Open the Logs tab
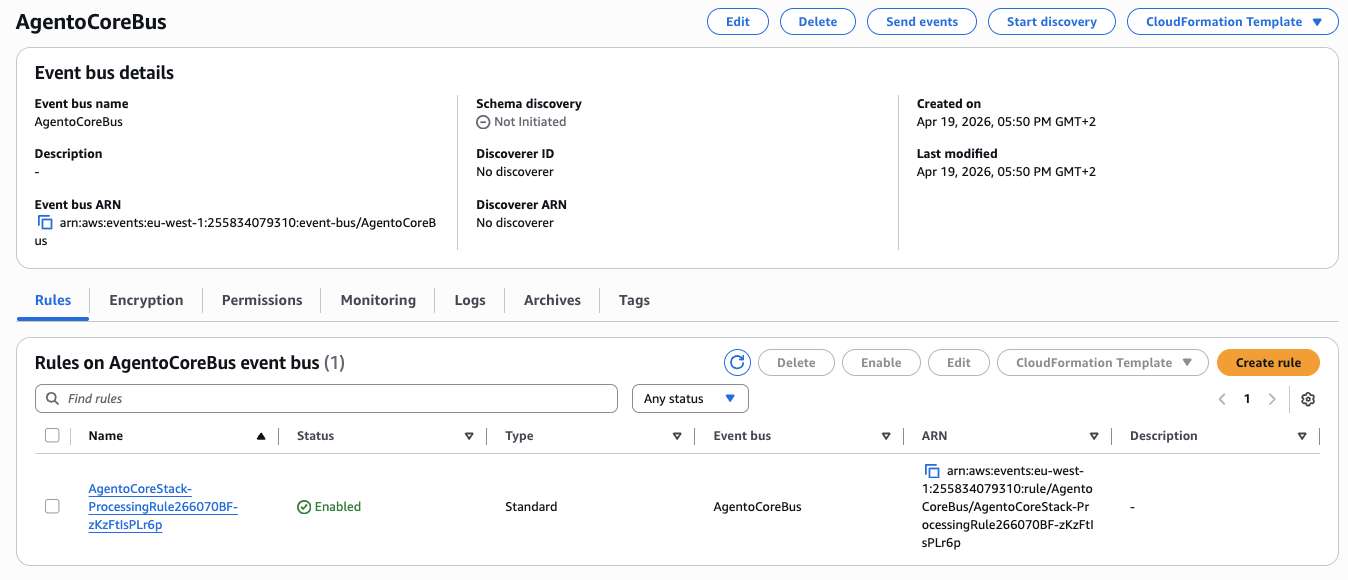 (470, 300)
